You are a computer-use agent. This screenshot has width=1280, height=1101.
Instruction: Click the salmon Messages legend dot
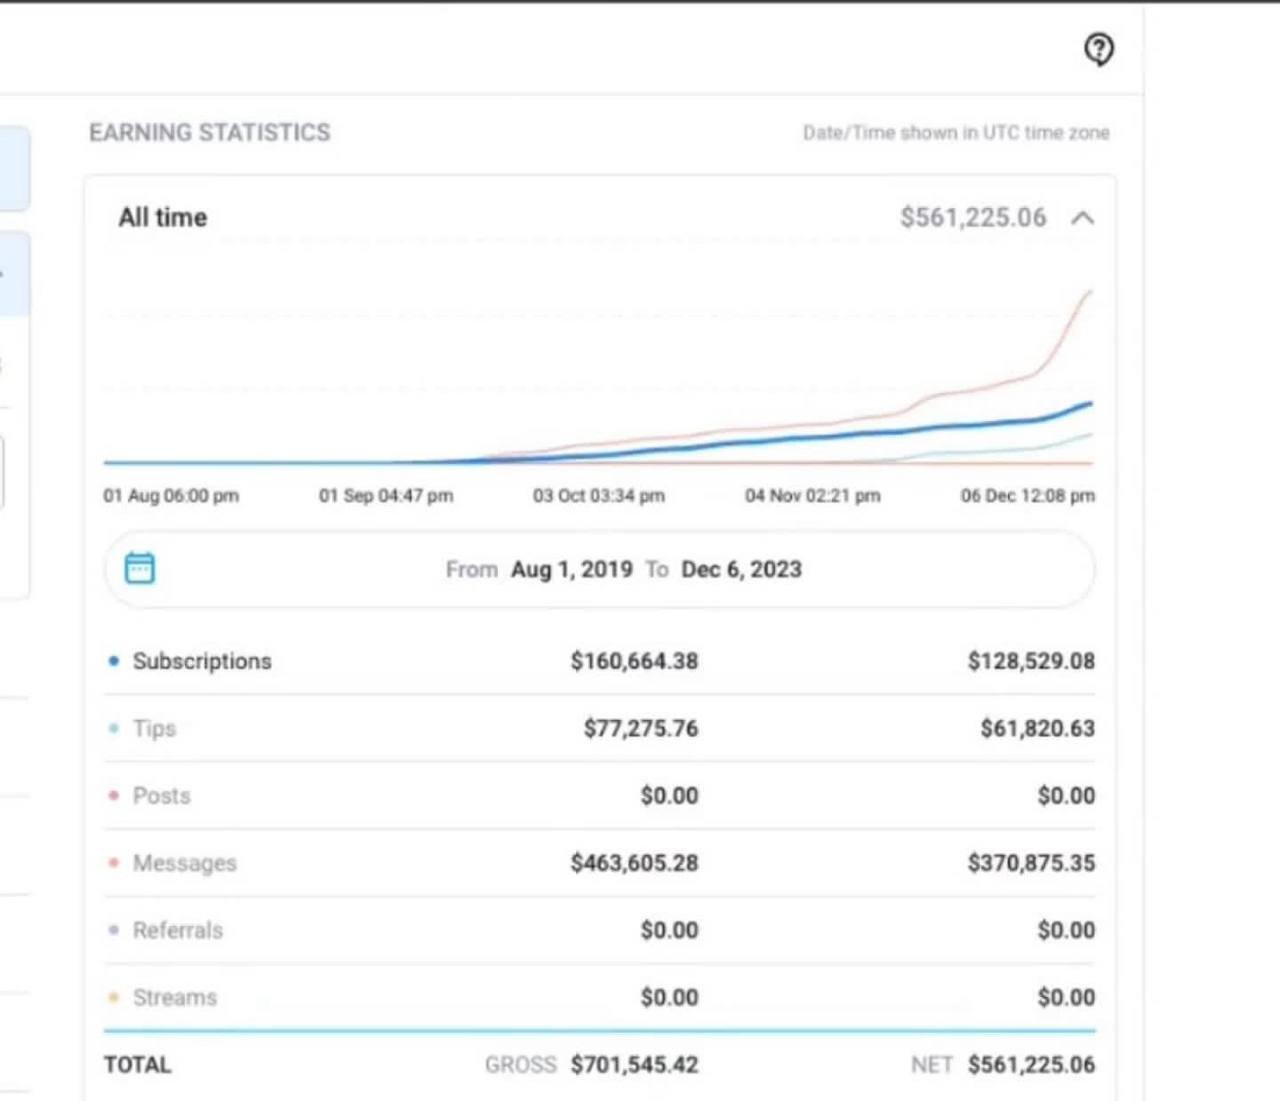(114, 863)
